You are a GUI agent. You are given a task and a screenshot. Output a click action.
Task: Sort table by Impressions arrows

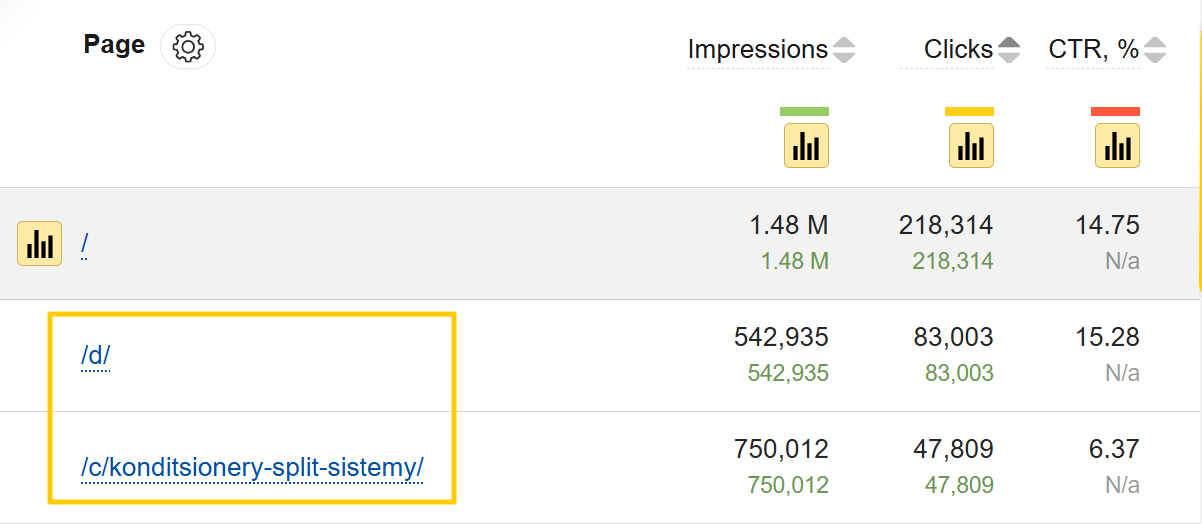click(x=844, y=49)
